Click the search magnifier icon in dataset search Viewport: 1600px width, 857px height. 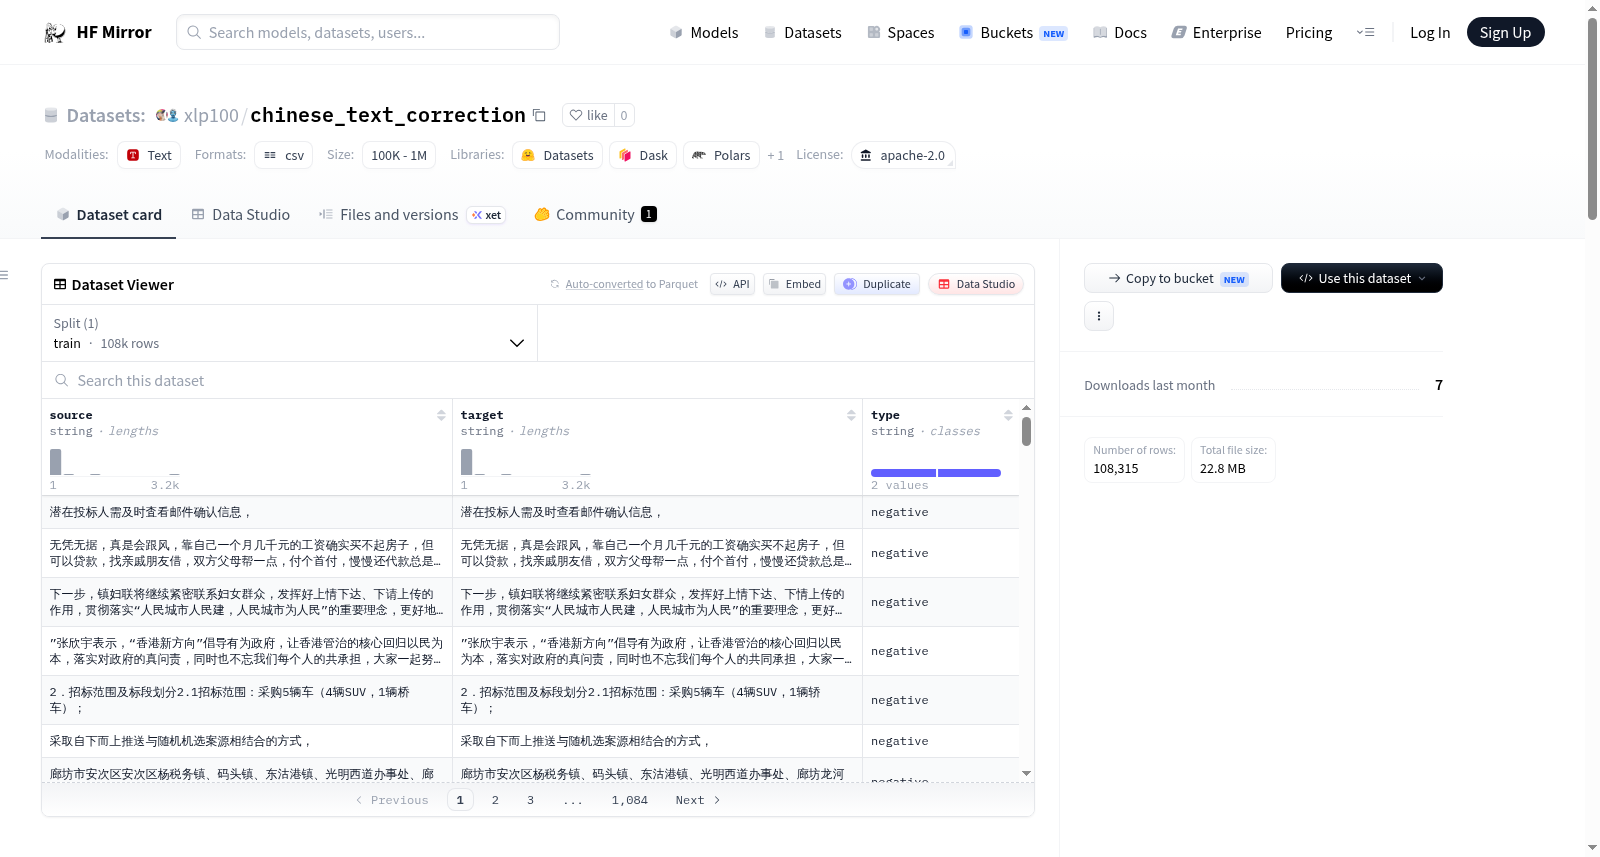[x=62, y=380]
